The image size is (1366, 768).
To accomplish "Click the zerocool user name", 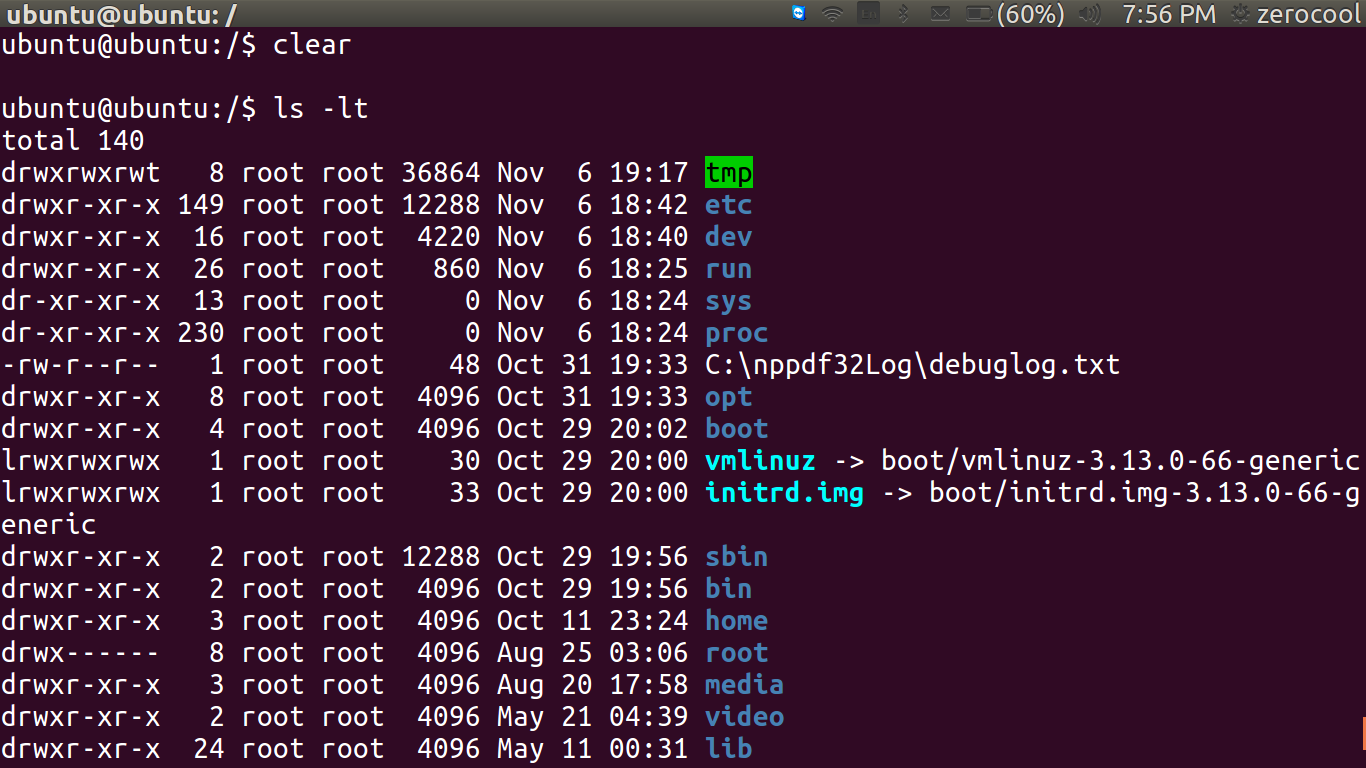I will 1307,13.
